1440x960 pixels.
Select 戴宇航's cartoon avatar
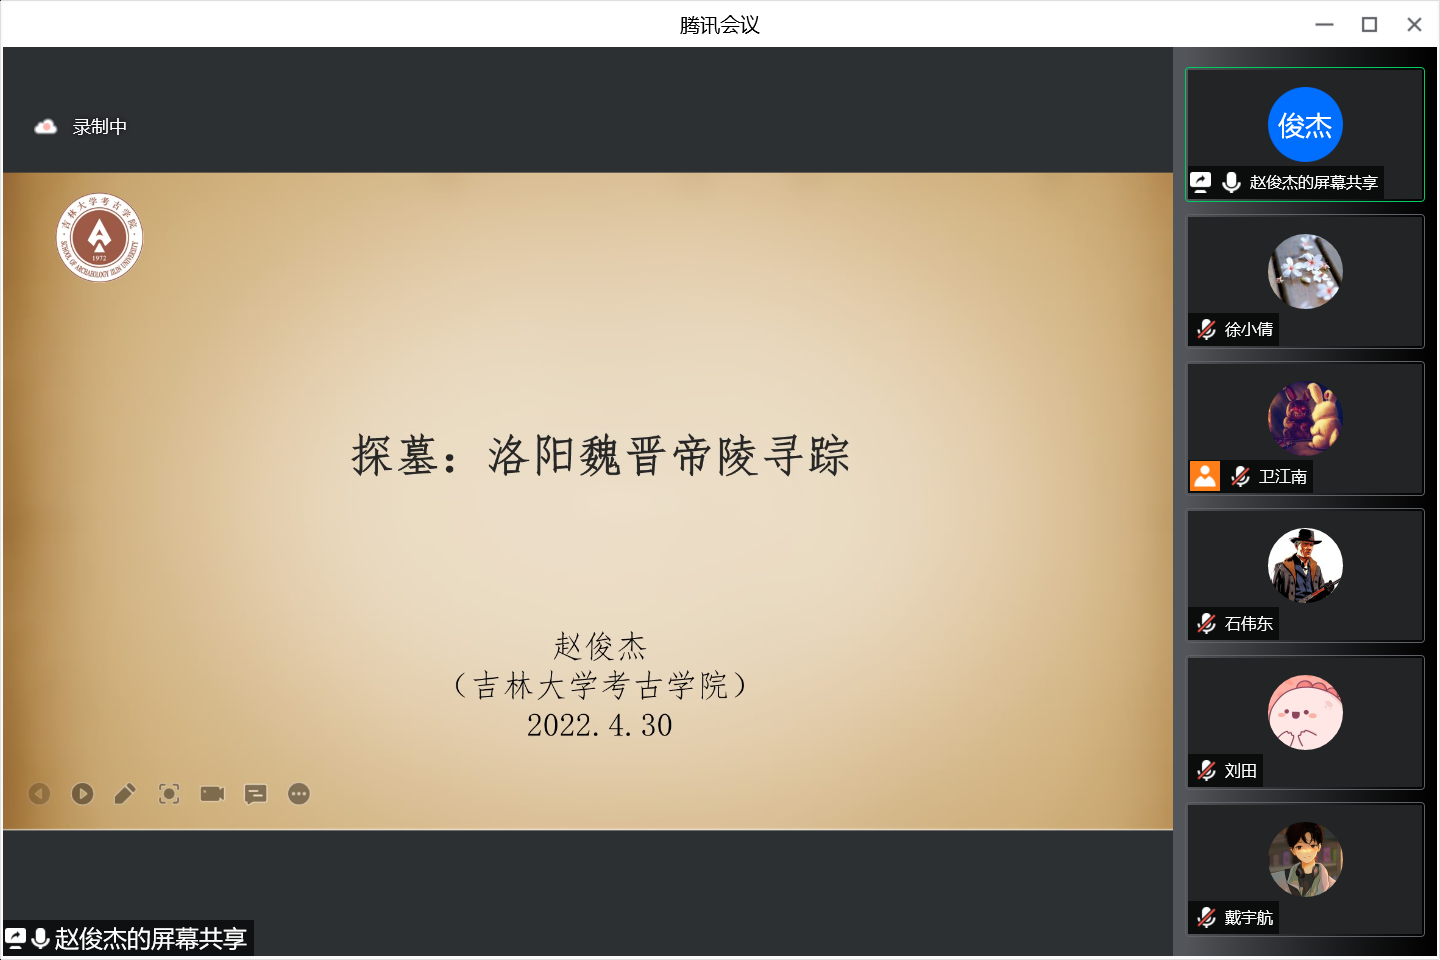coord(1305,859)
